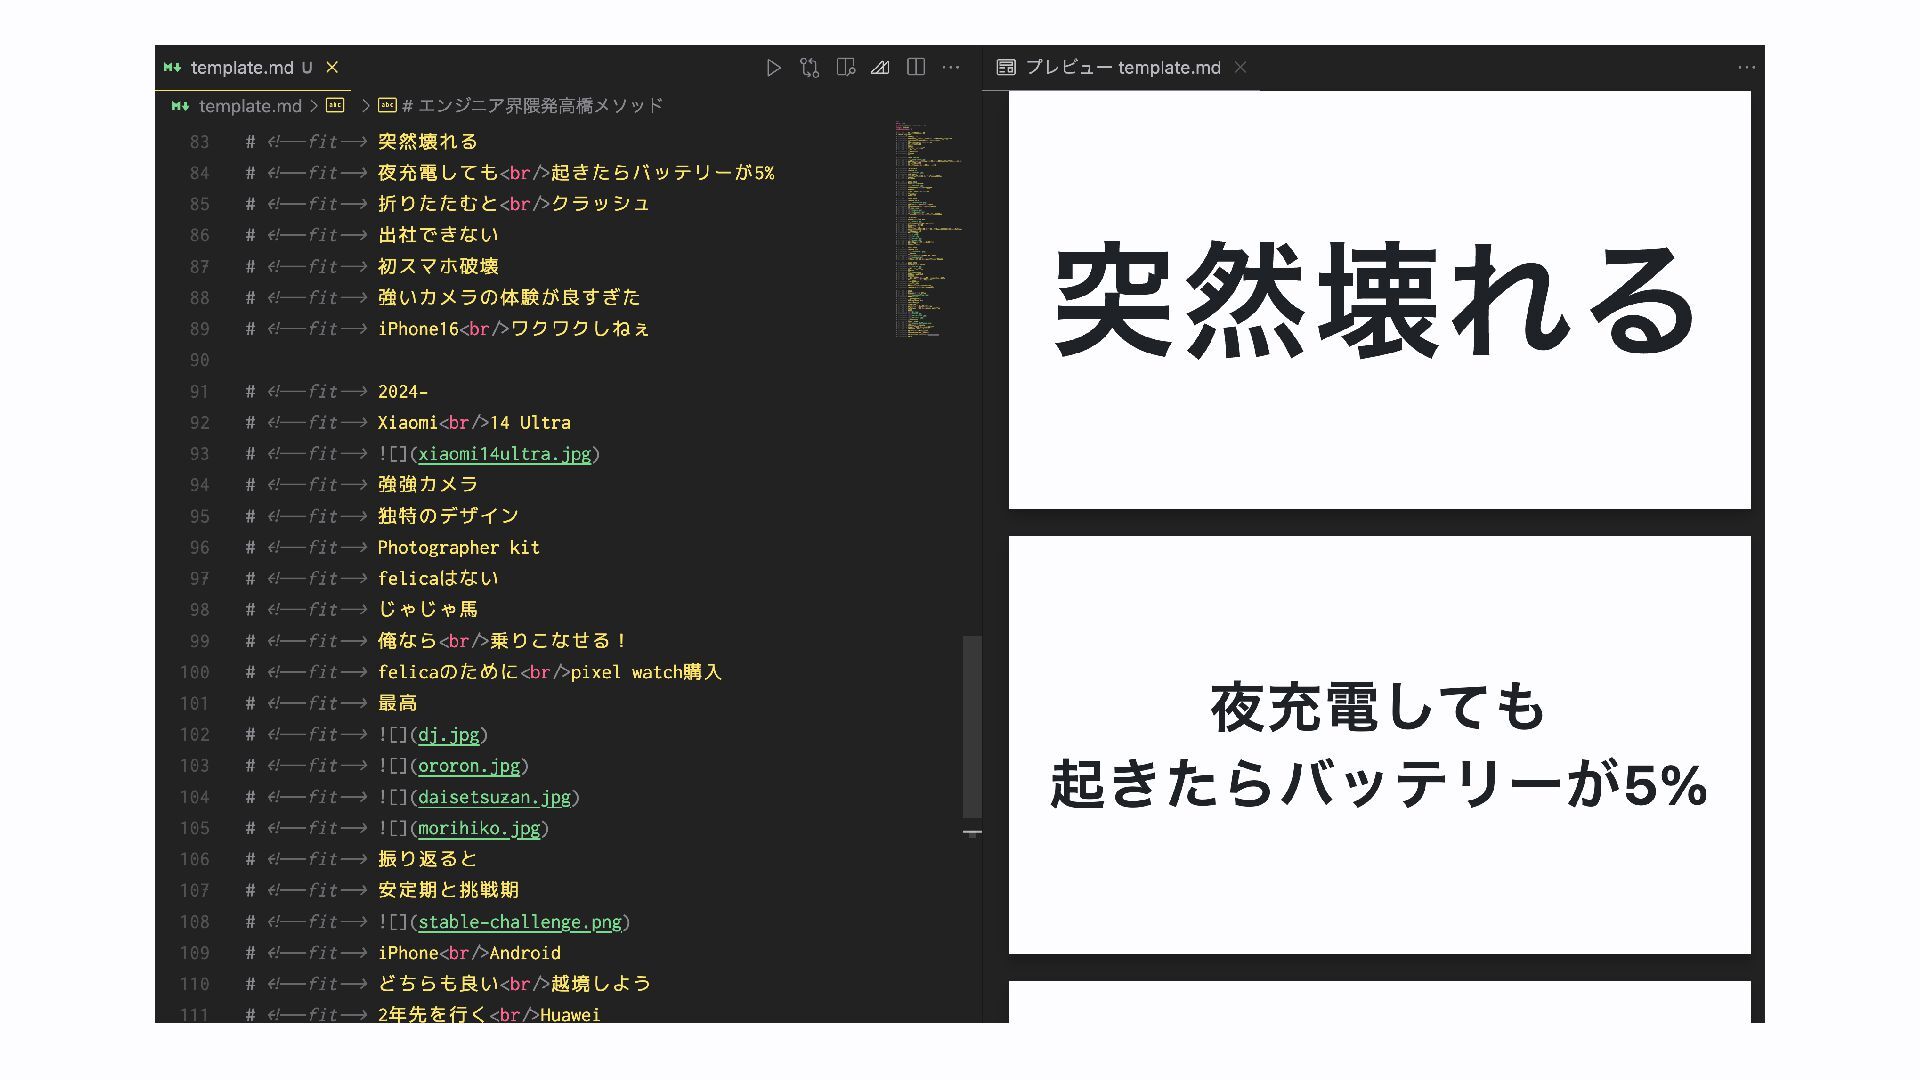Open the source control compare changes icon

point(809,68)
